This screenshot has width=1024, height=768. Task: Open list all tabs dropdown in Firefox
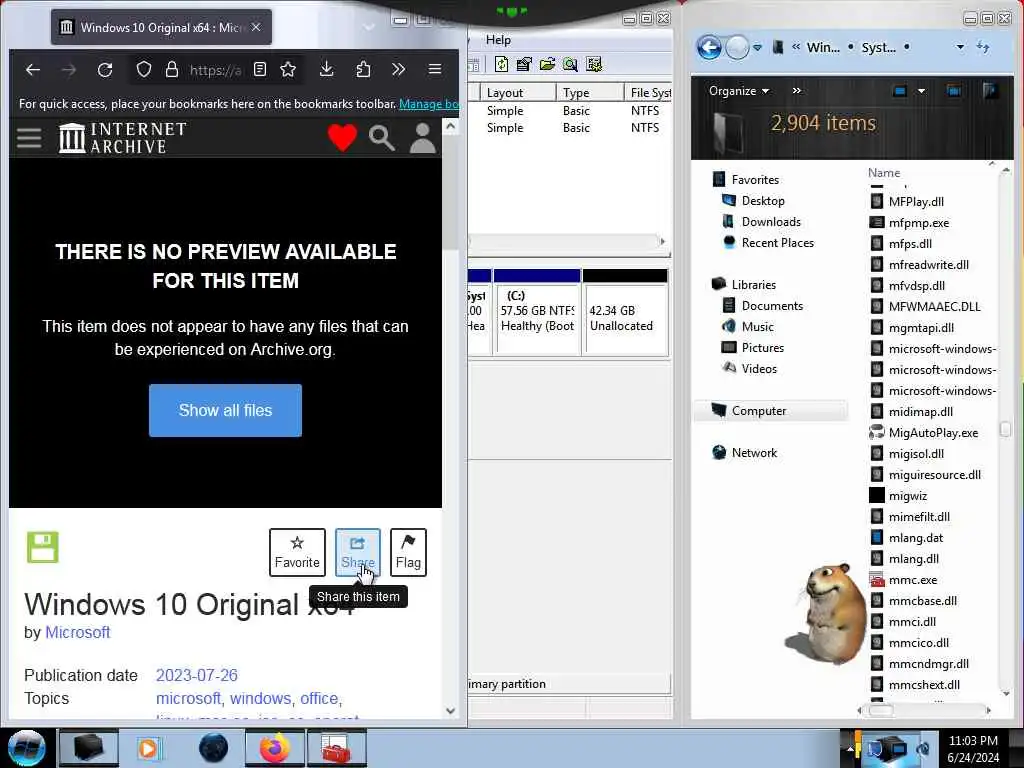coord(369,27)
